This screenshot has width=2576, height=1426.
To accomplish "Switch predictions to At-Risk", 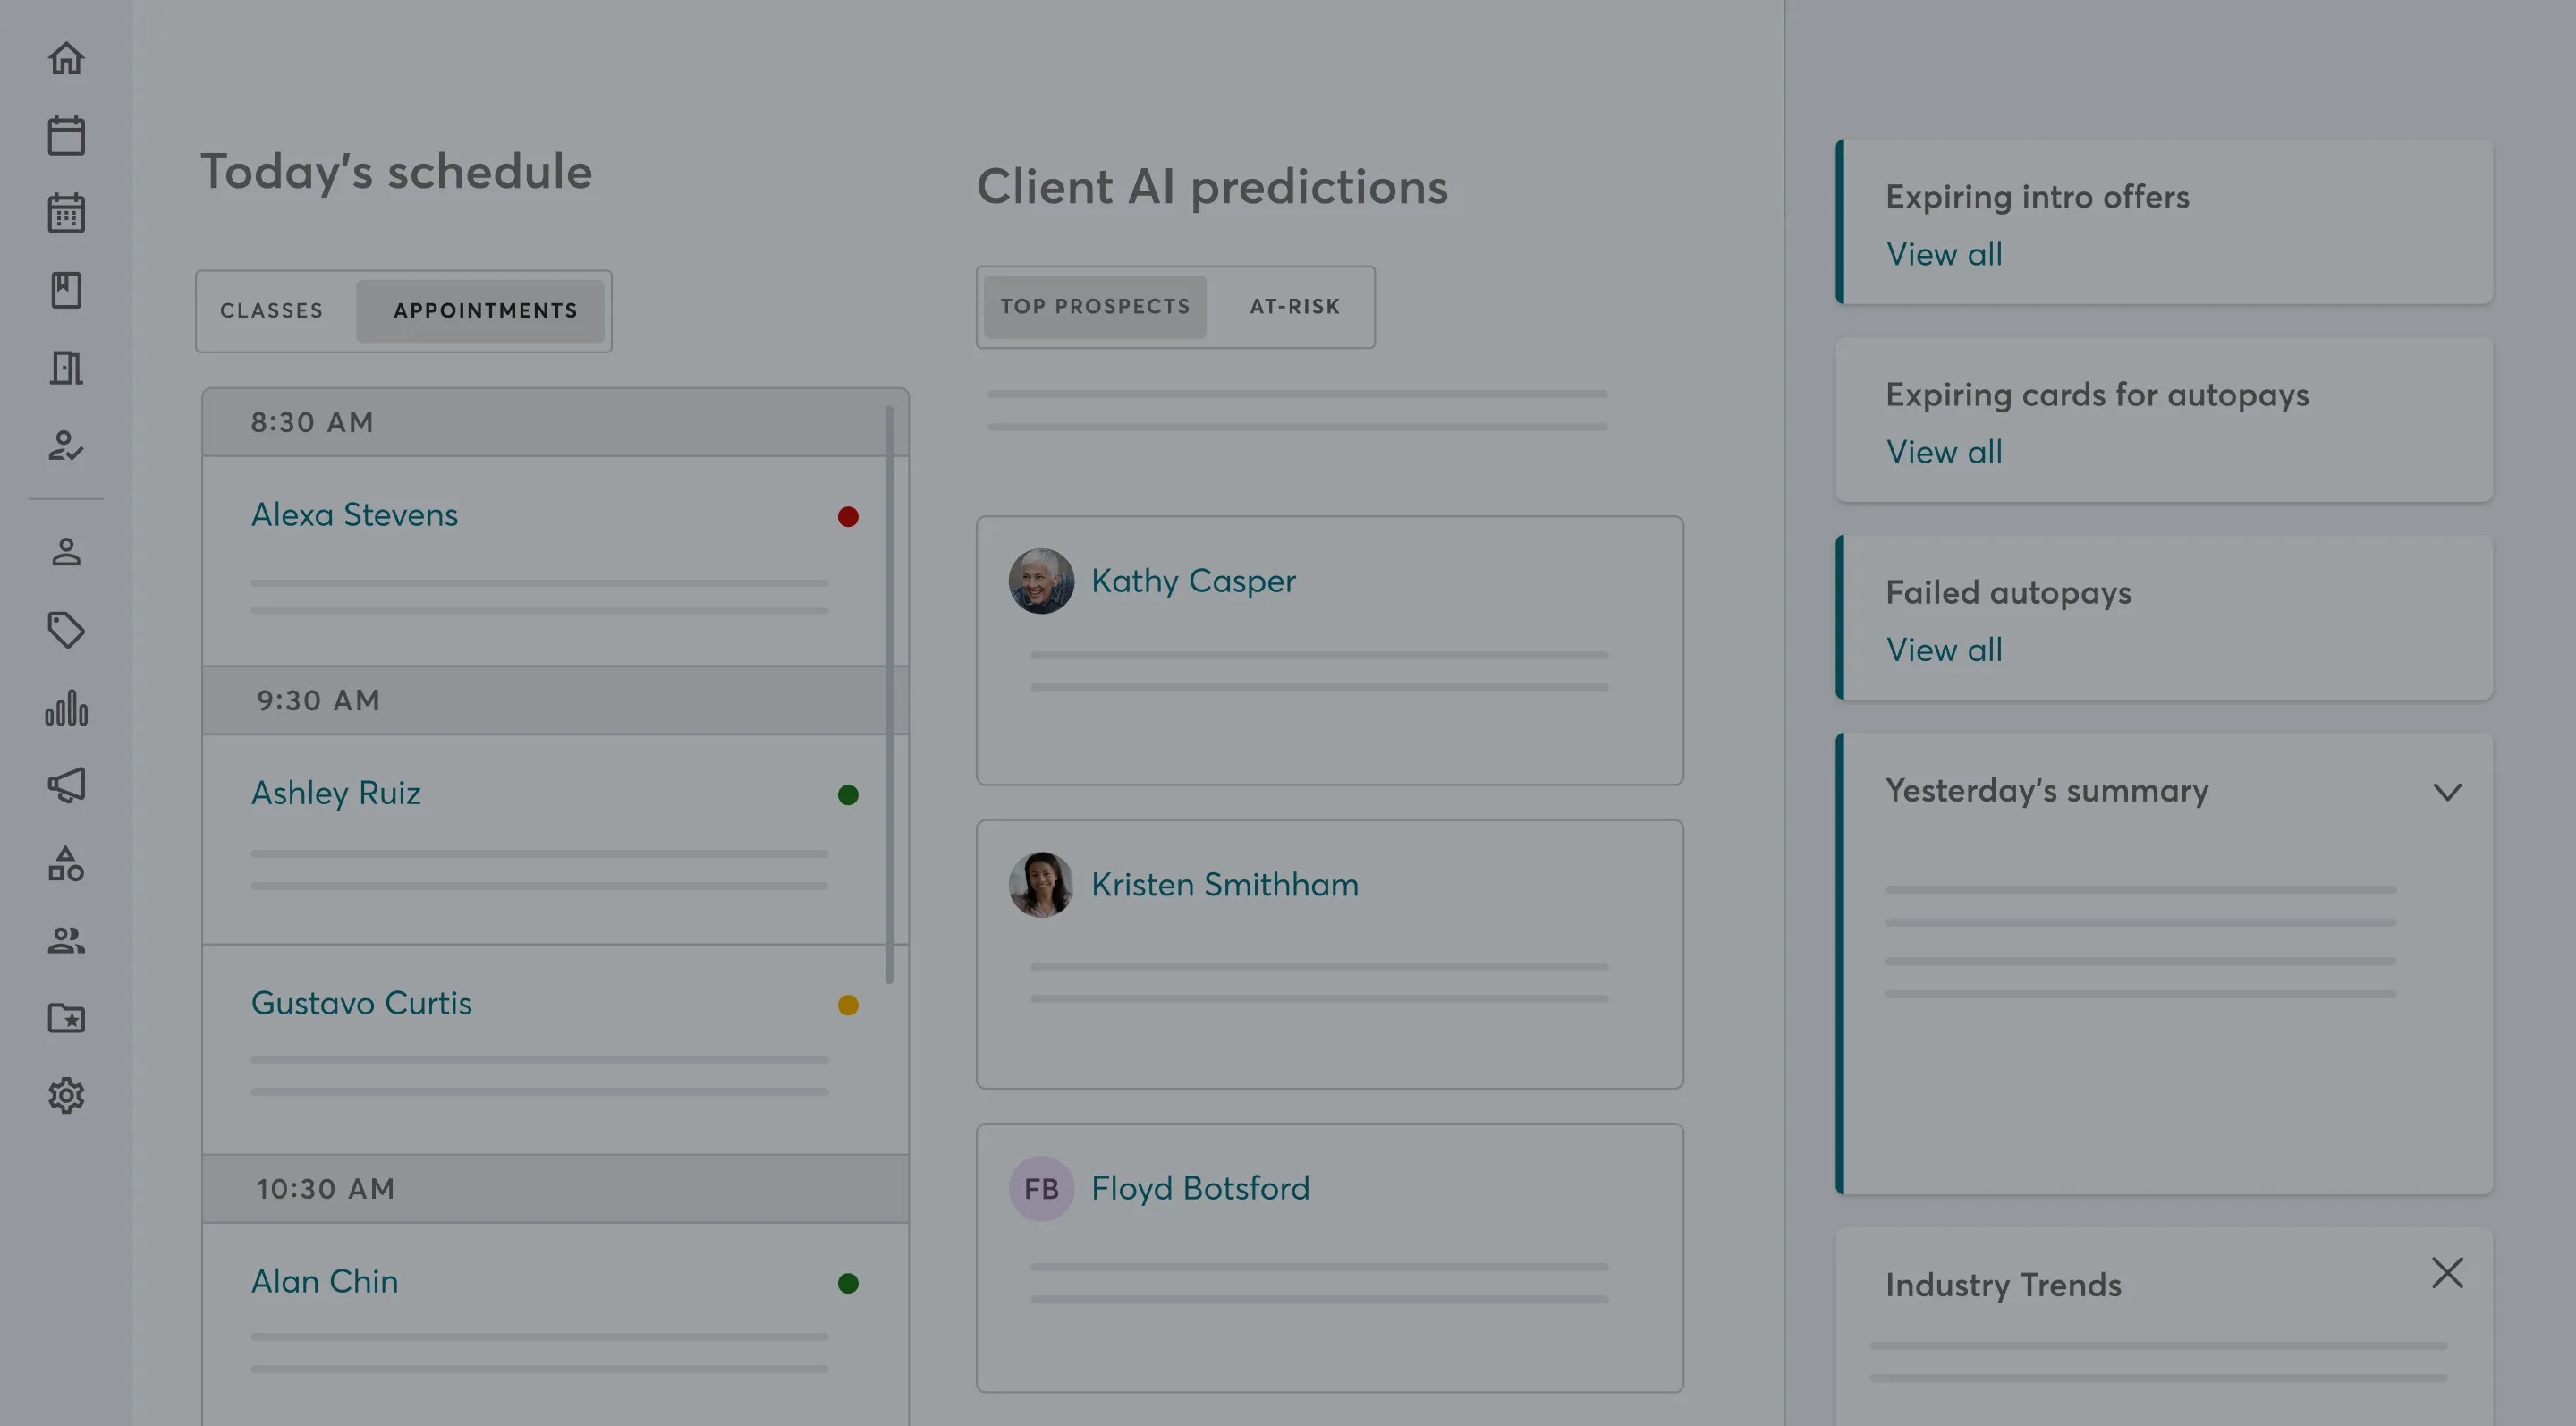I will coord(1294,307).
